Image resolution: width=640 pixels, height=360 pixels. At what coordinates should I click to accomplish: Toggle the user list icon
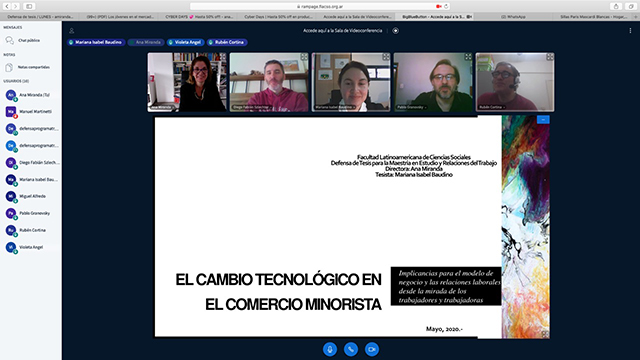[71, 31]
